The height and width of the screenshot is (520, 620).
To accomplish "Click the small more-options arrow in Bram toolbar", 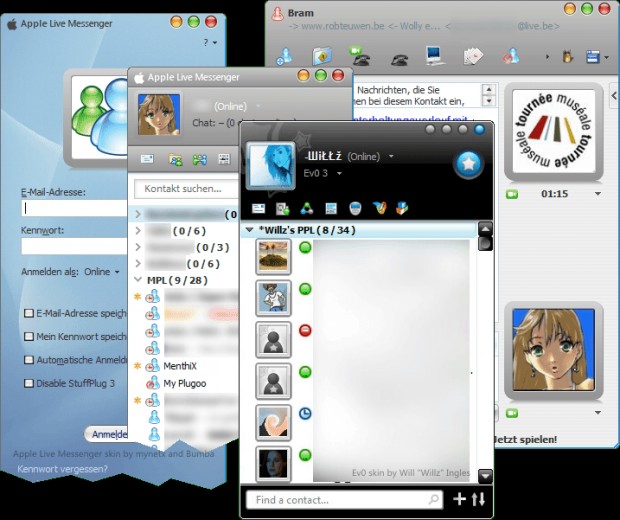I will click(x=547, y=57).
